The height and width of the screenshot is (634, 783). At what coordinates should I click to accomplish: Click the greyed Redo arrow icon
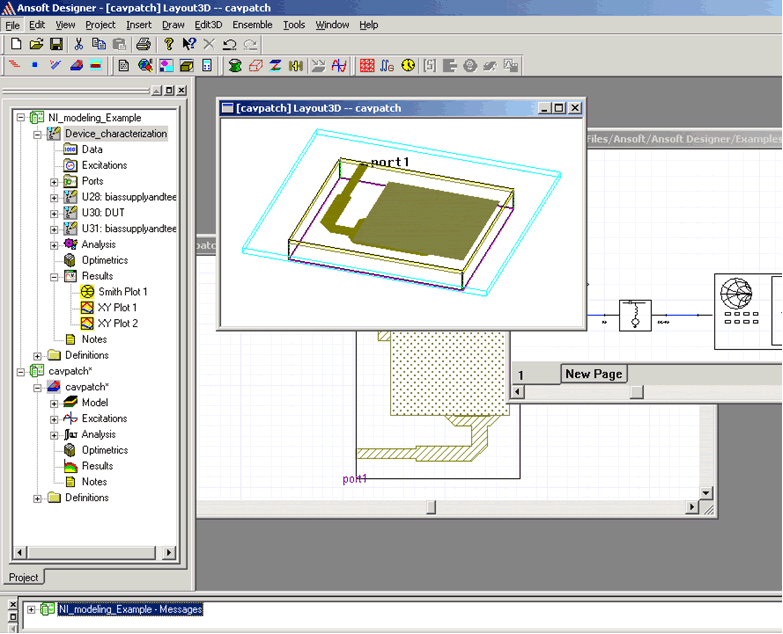[250, 44]
